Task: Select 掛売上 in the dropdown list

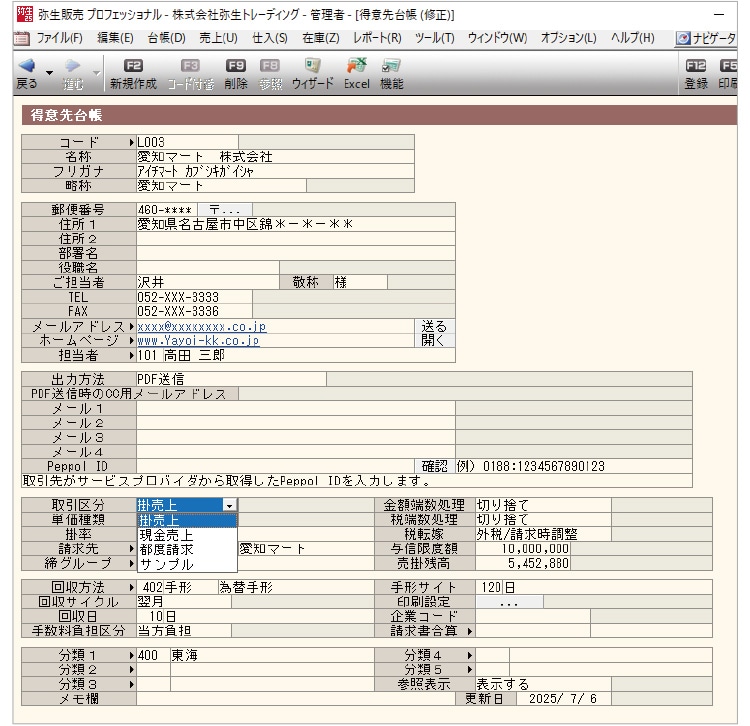Action: point(187,520)
